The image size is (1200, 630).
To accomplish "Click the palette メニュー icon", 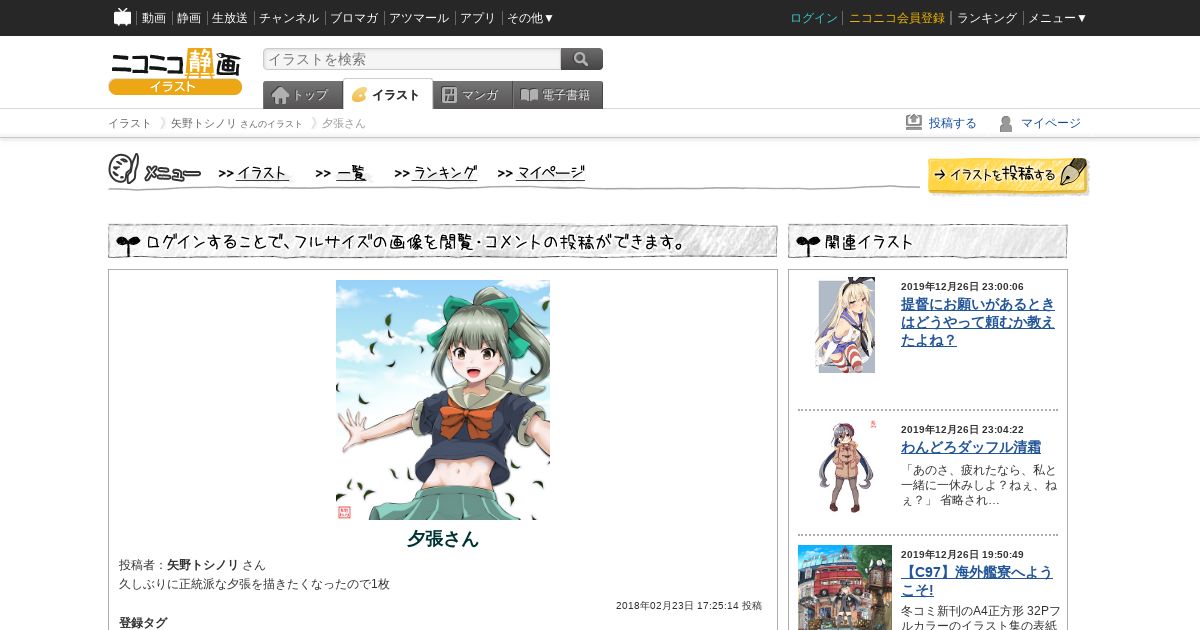I will point(123,169).
